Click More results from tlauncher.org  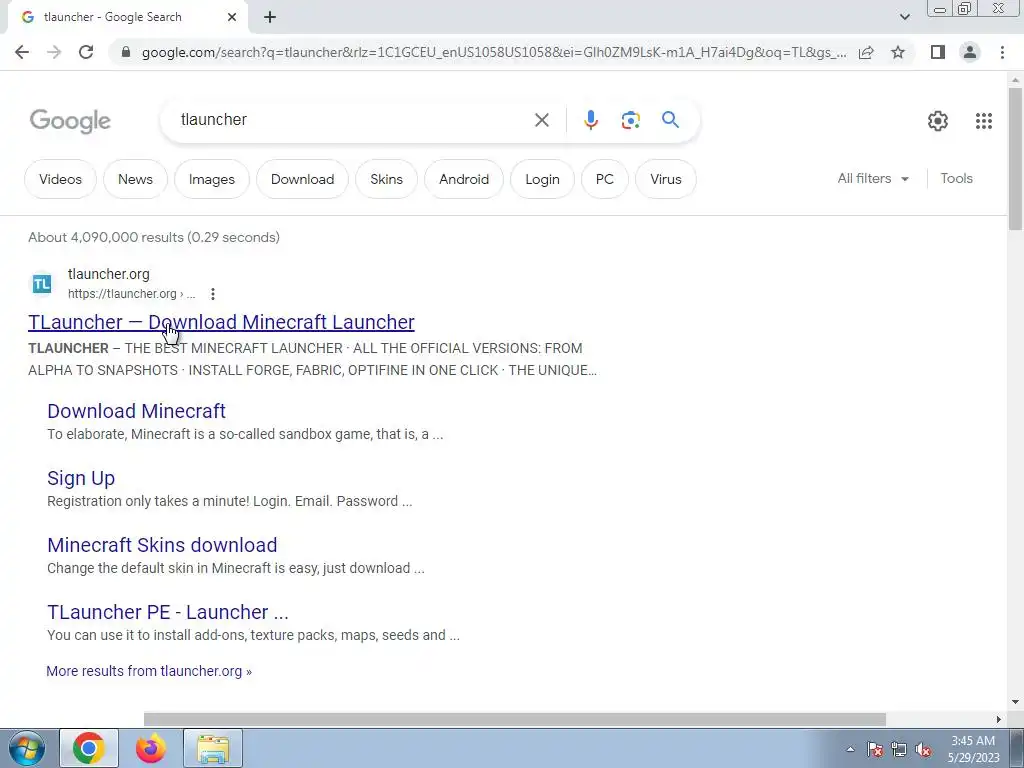pyautogui.click(x=149, y=671)
